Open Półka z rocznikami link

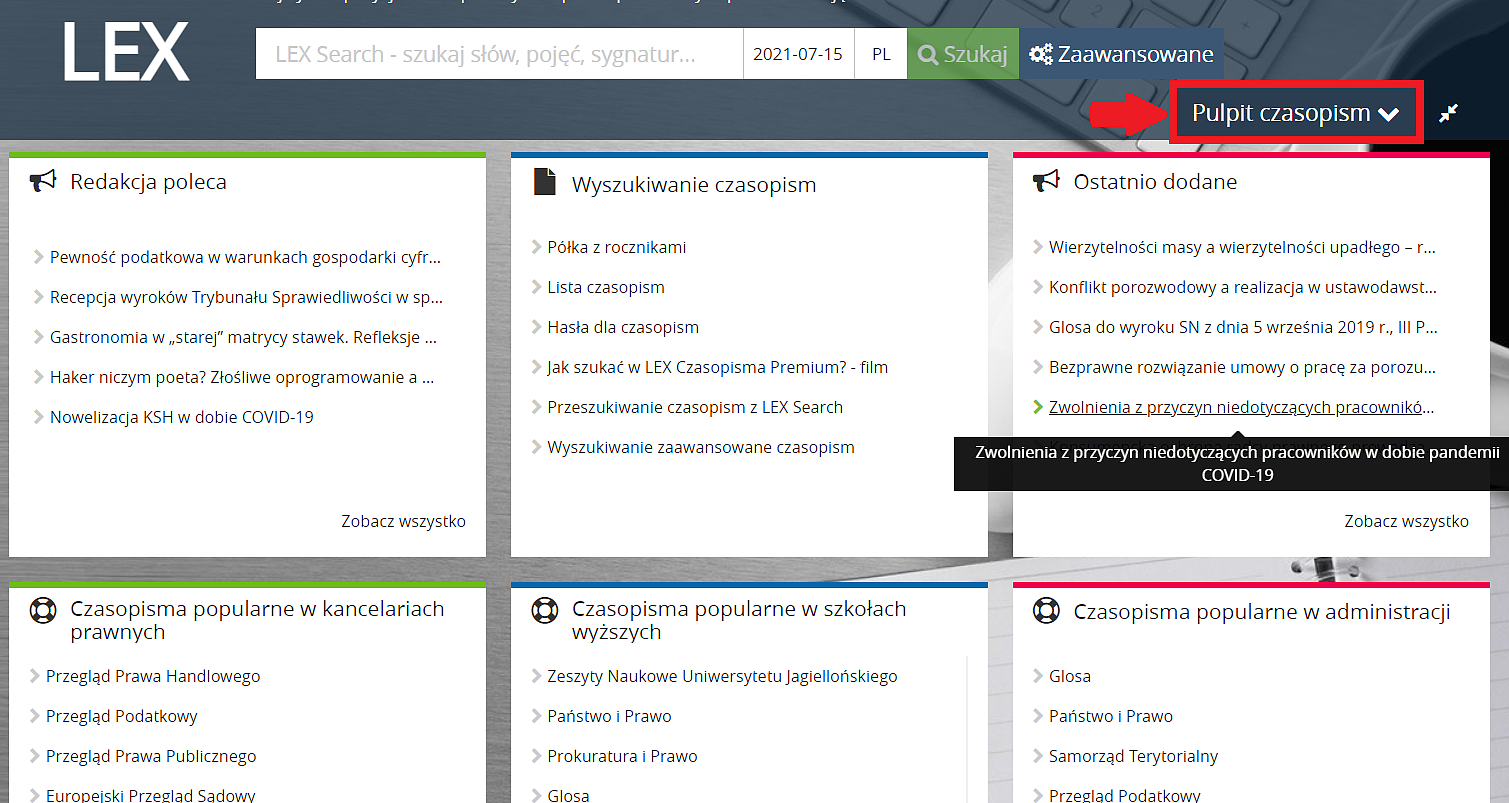tap(616, 247)
